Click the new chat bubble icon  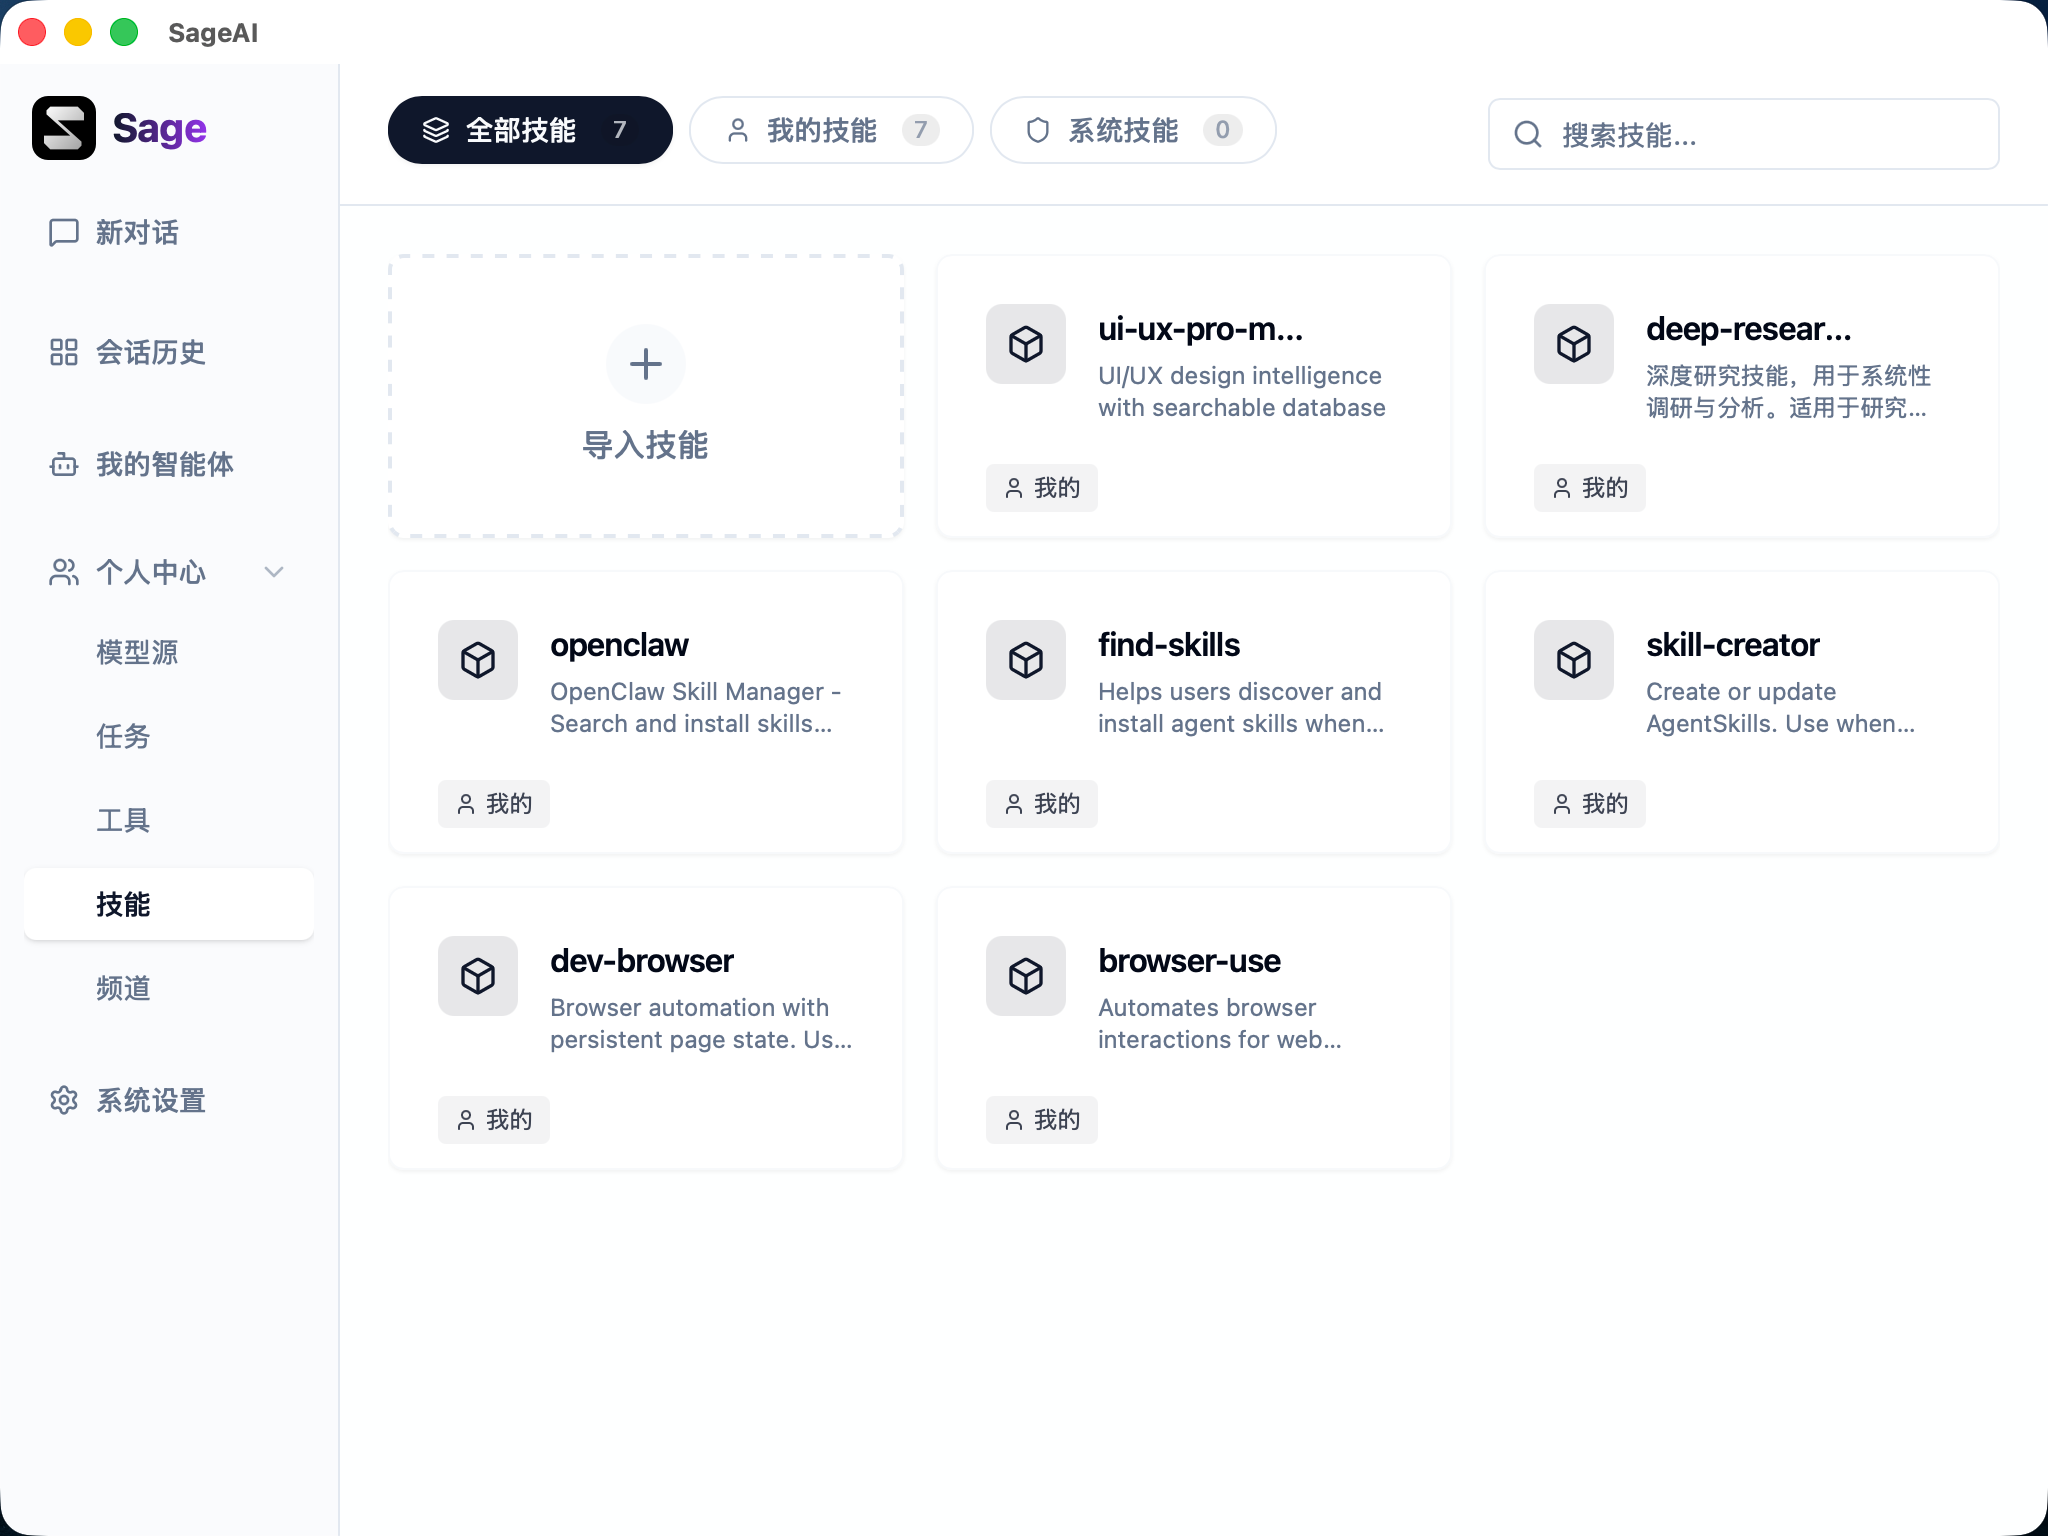point(64,232)
